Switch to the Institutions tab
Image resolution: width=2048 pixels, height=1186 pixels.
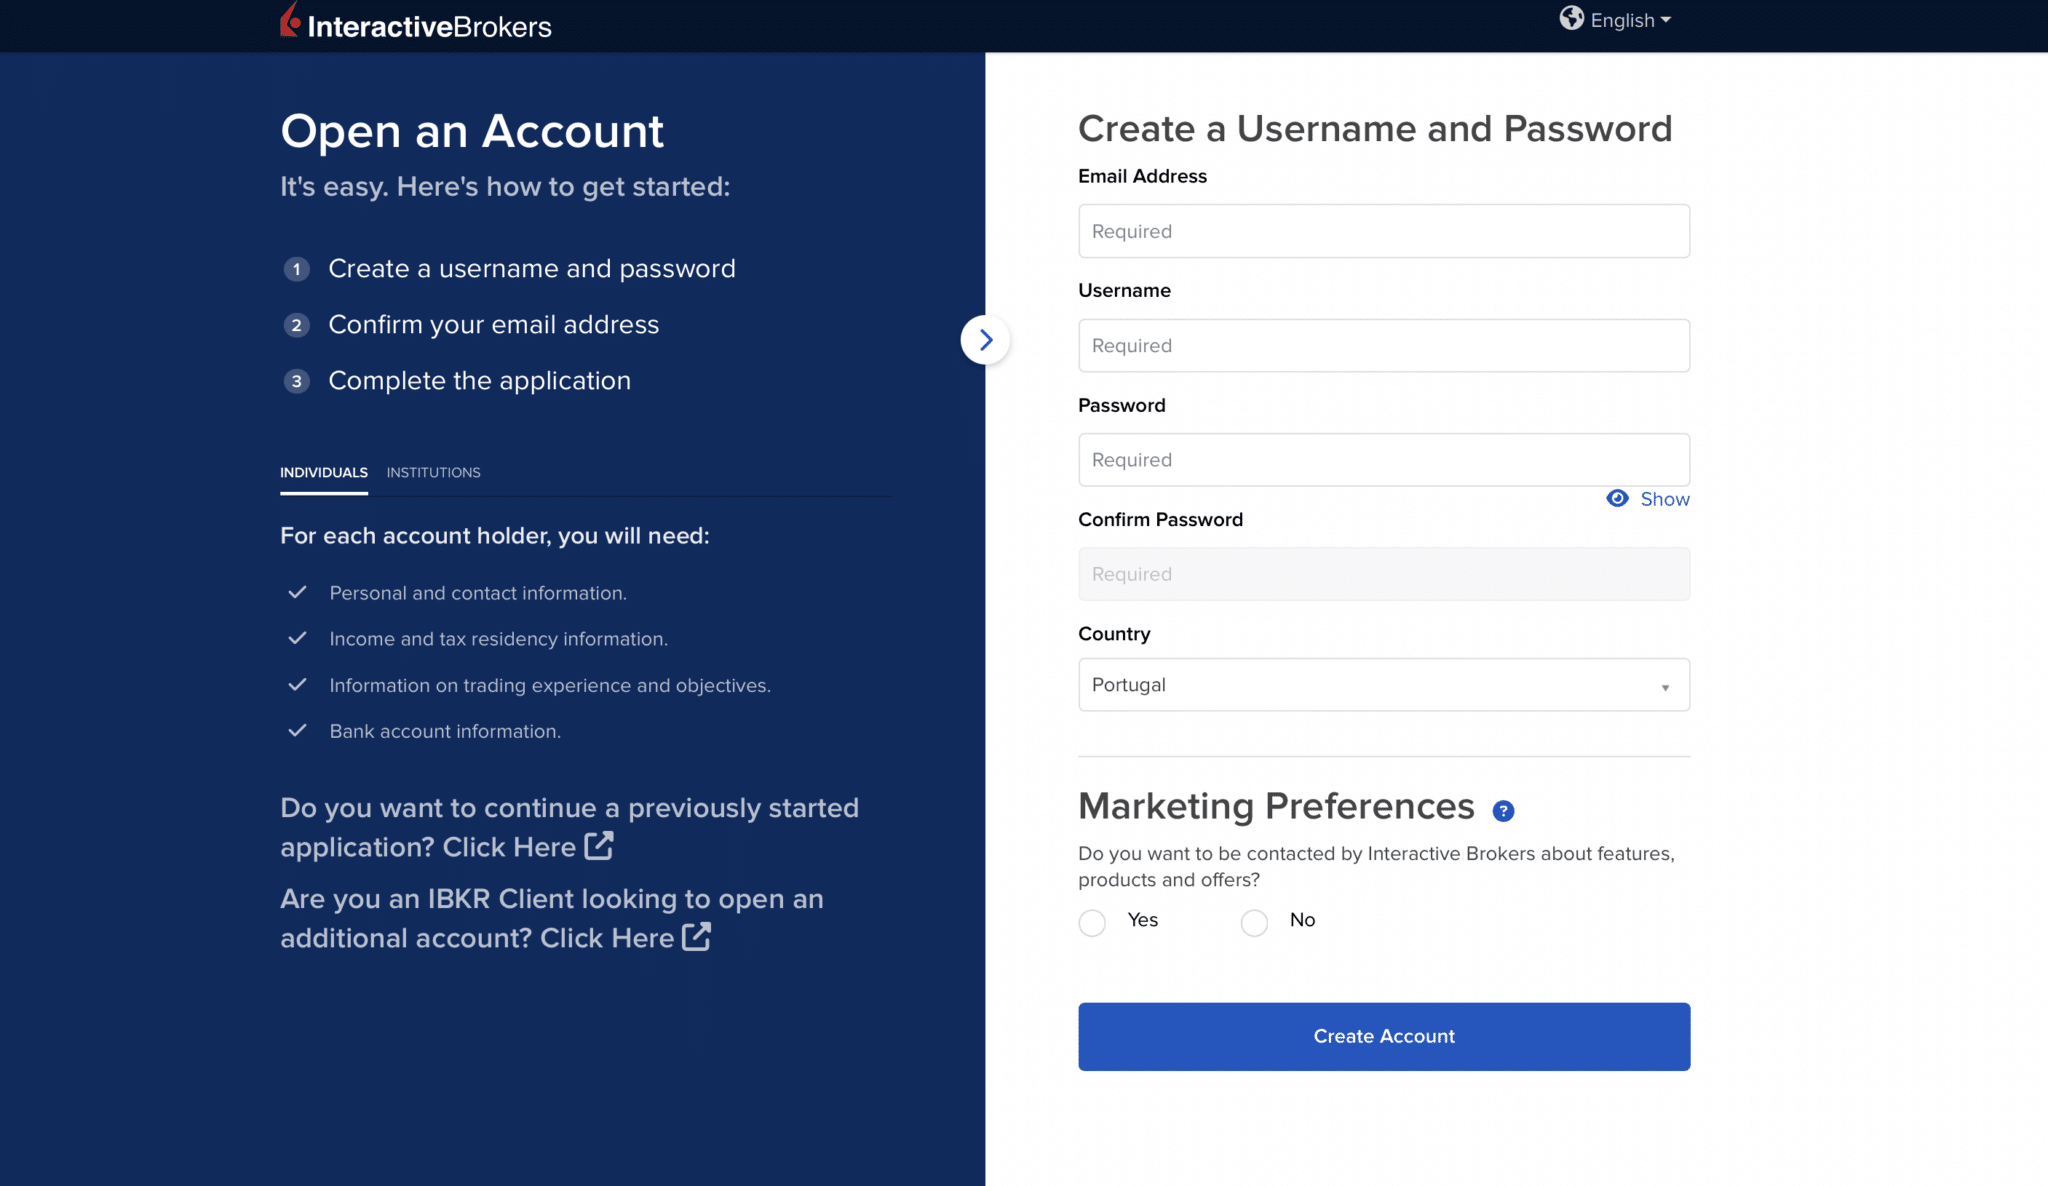click(433, 472)
